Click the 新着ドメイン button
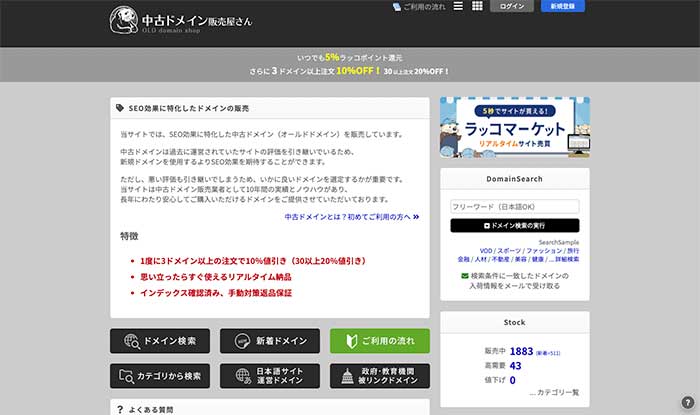 point(270,341)
